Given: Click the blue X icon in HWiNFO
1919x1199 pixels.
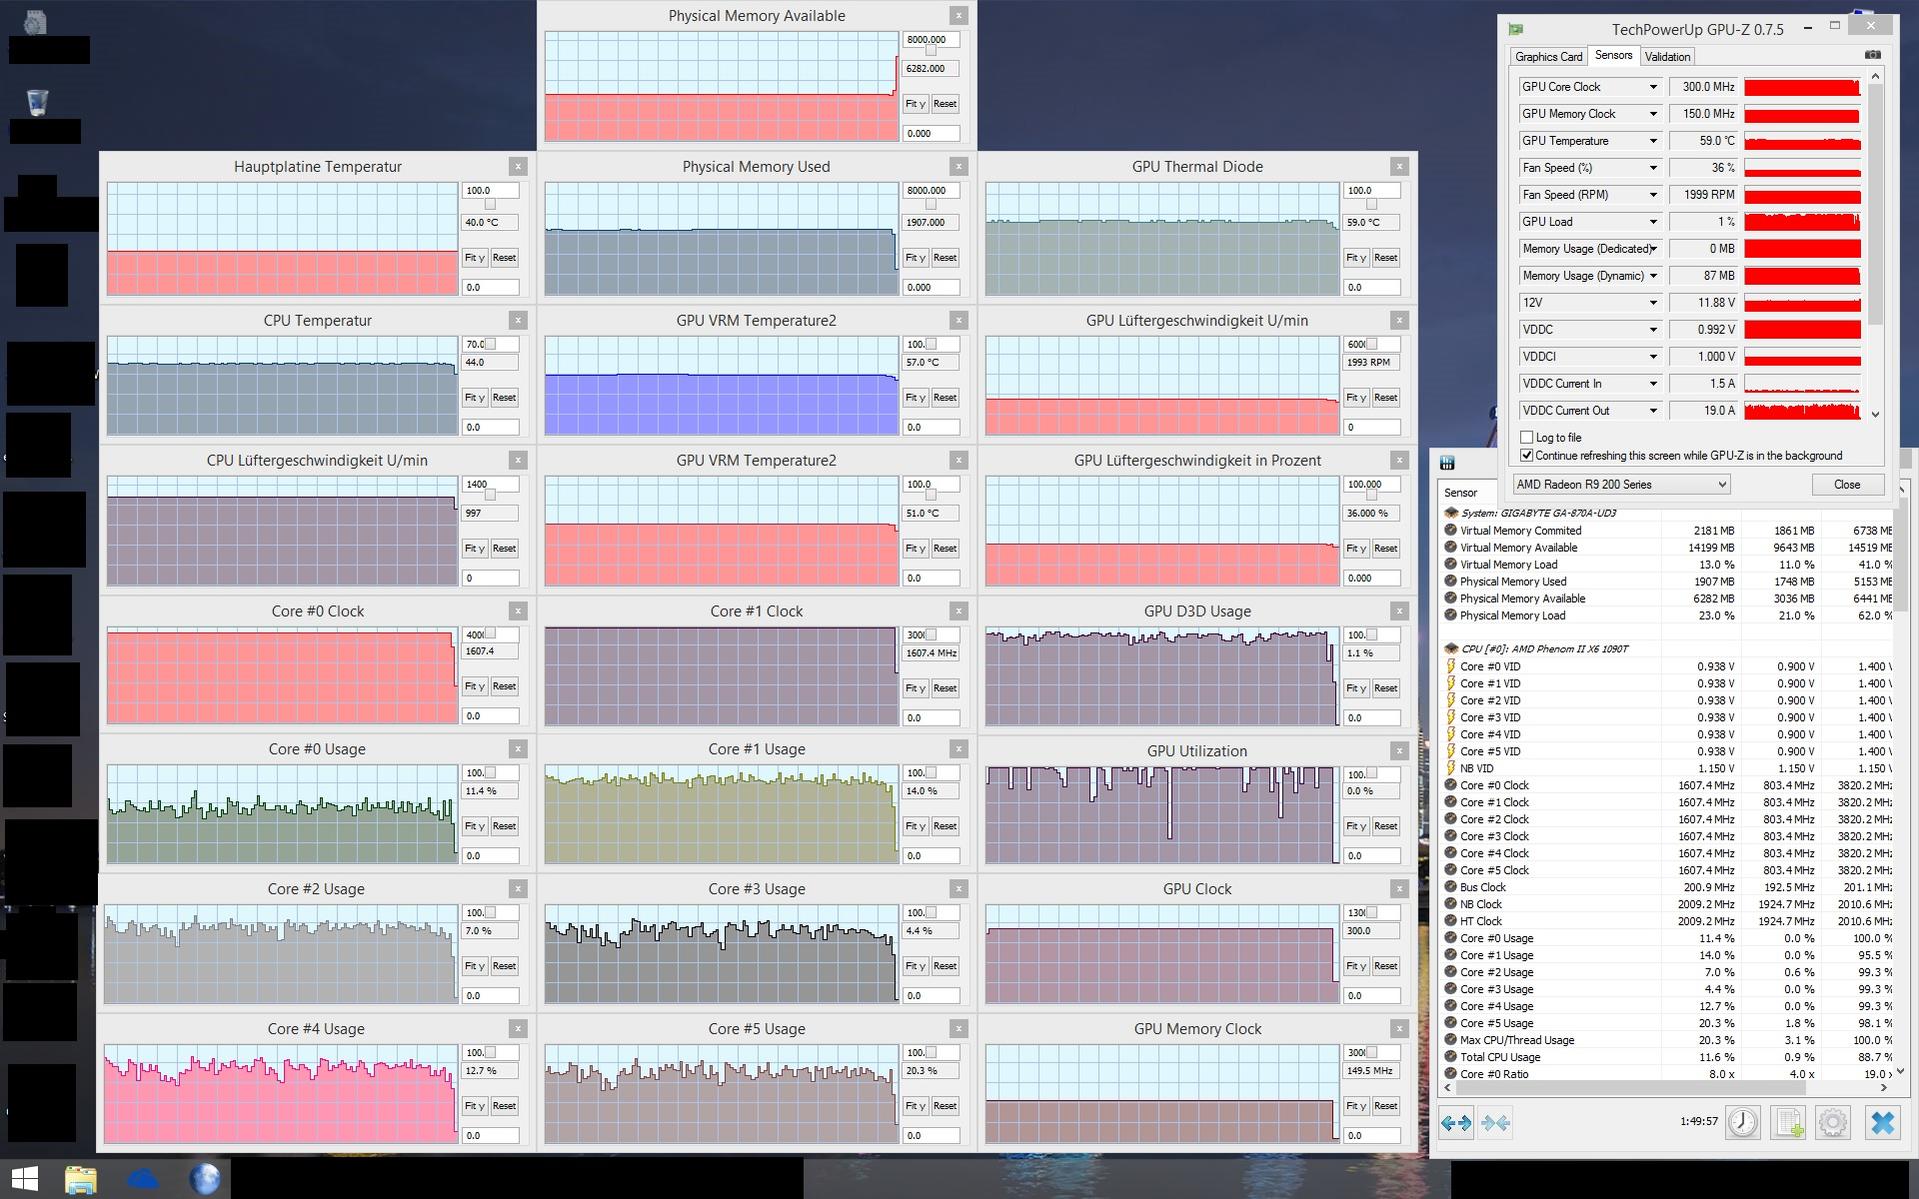Looking at the screenshot, I should coord(1882,1122).
